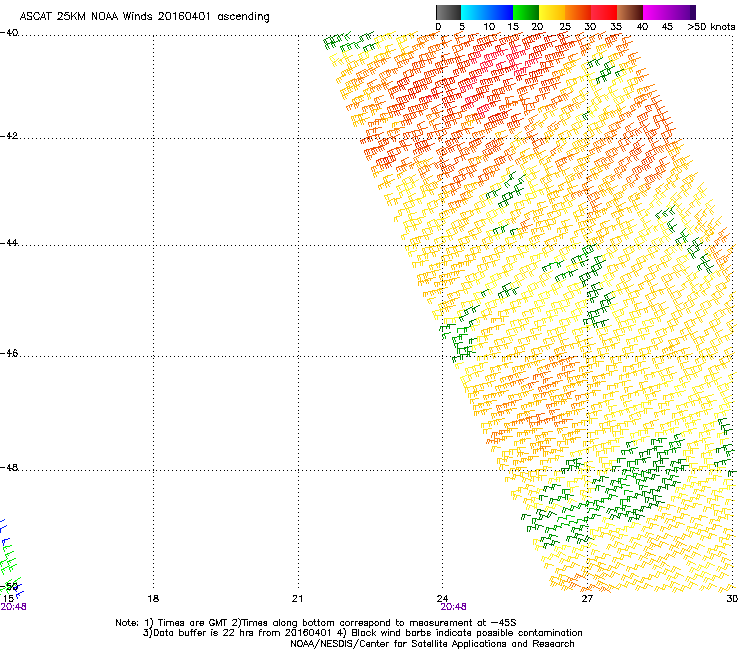The height and width of the screenshot is (650, 740).
Task: Click the 20:48 time under longitude 15
Action: [x=13, y=607]
